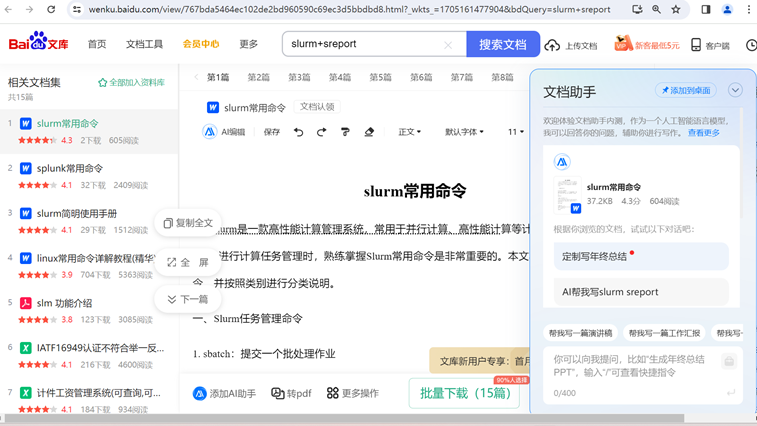Open the 文档工具 menu in header
Image resolution: width=757 pixels, height=426 pixels.
pos(144,45)
